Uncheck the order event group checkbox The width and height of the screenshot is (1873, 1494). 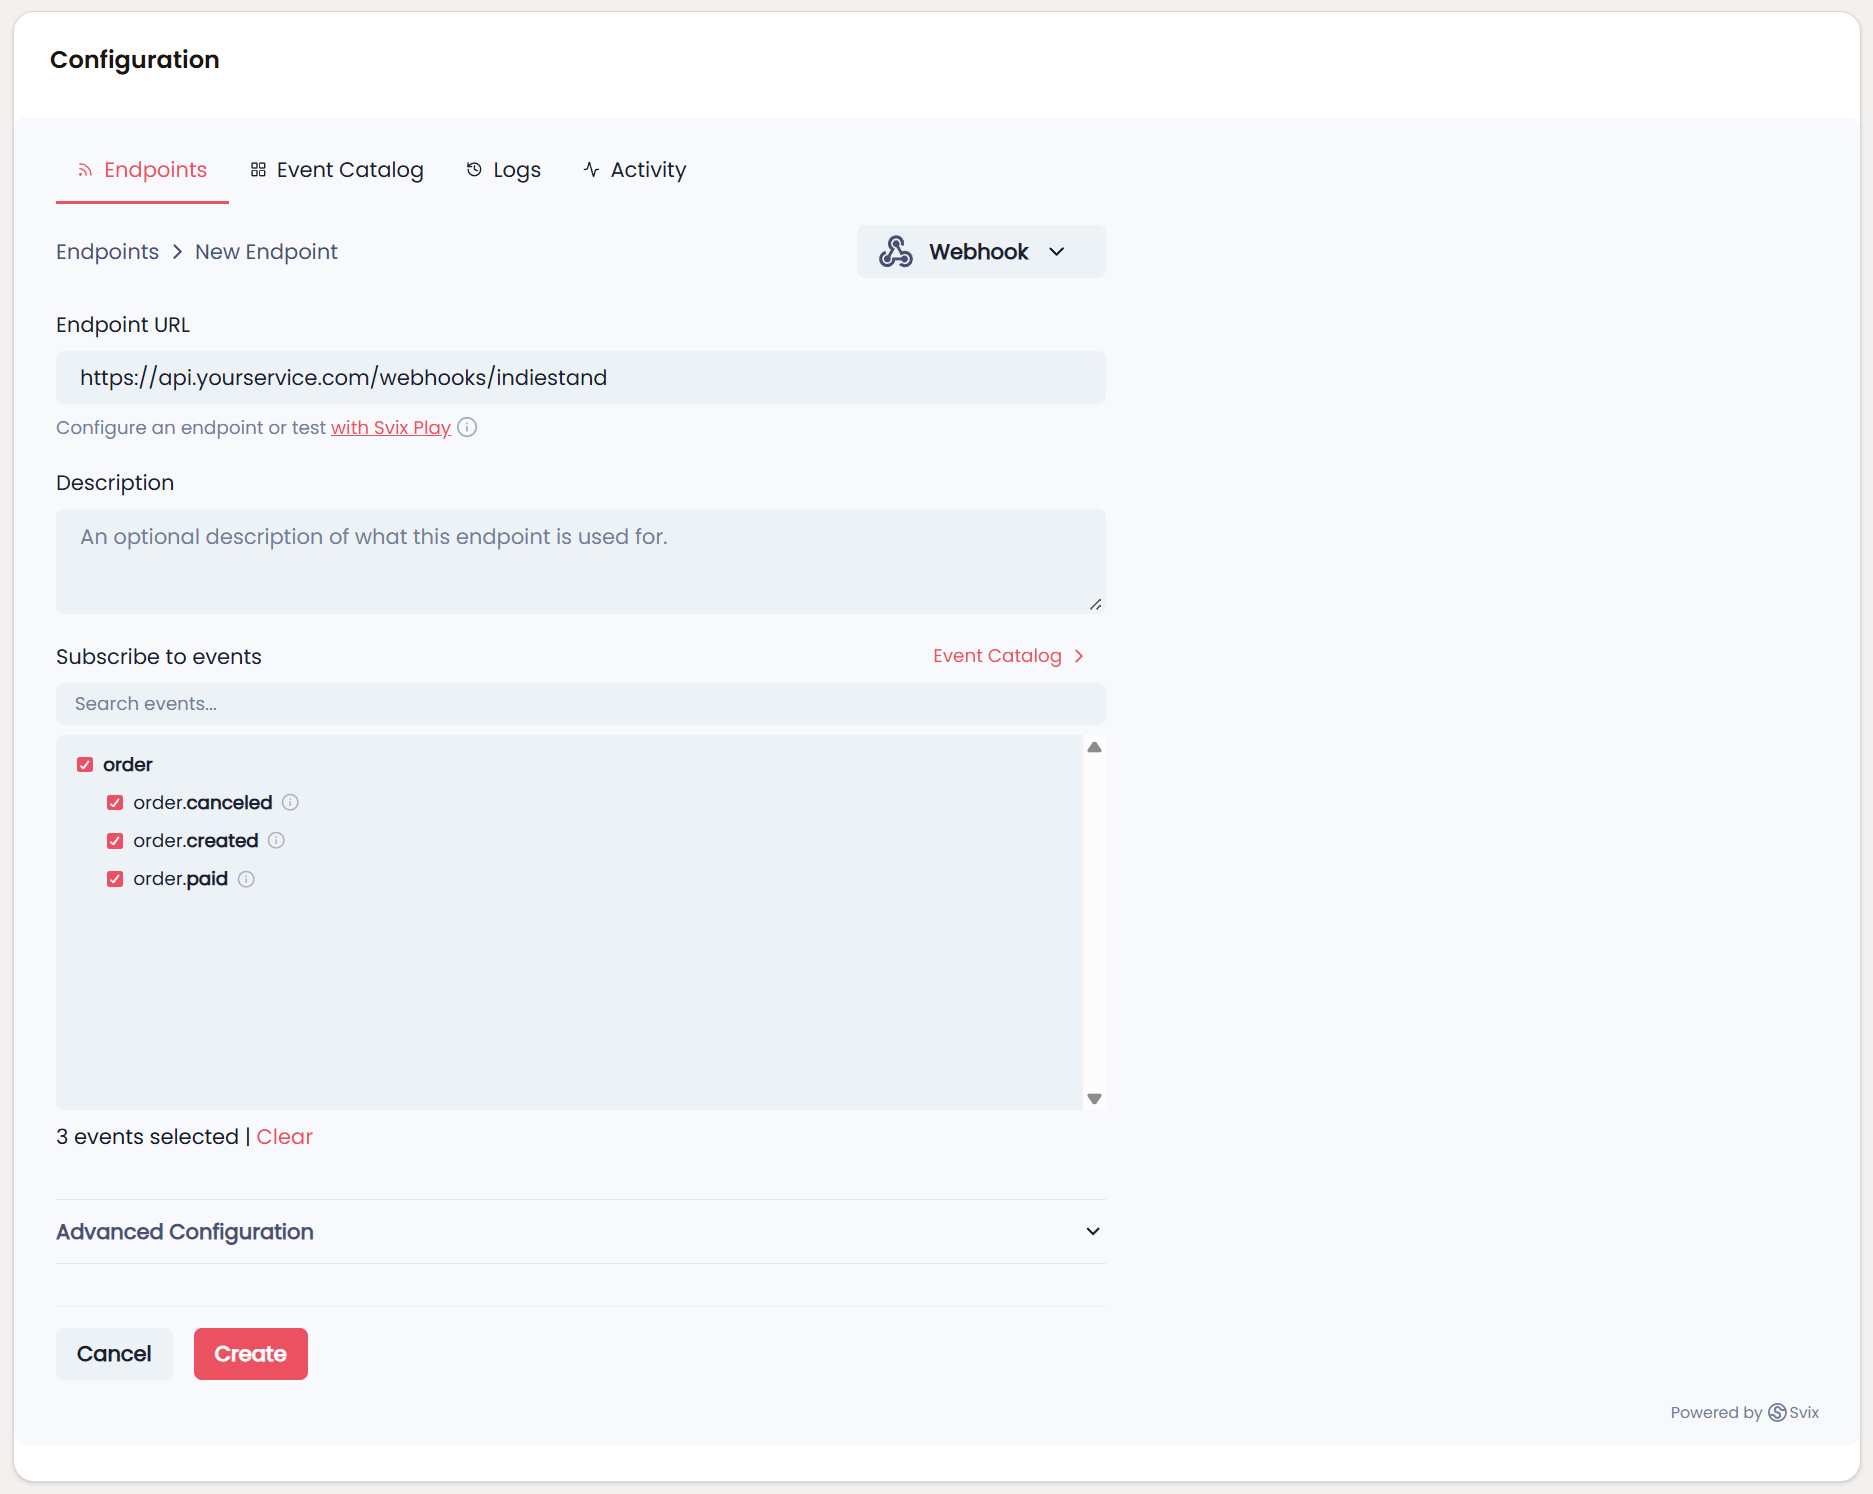[85, 764]
